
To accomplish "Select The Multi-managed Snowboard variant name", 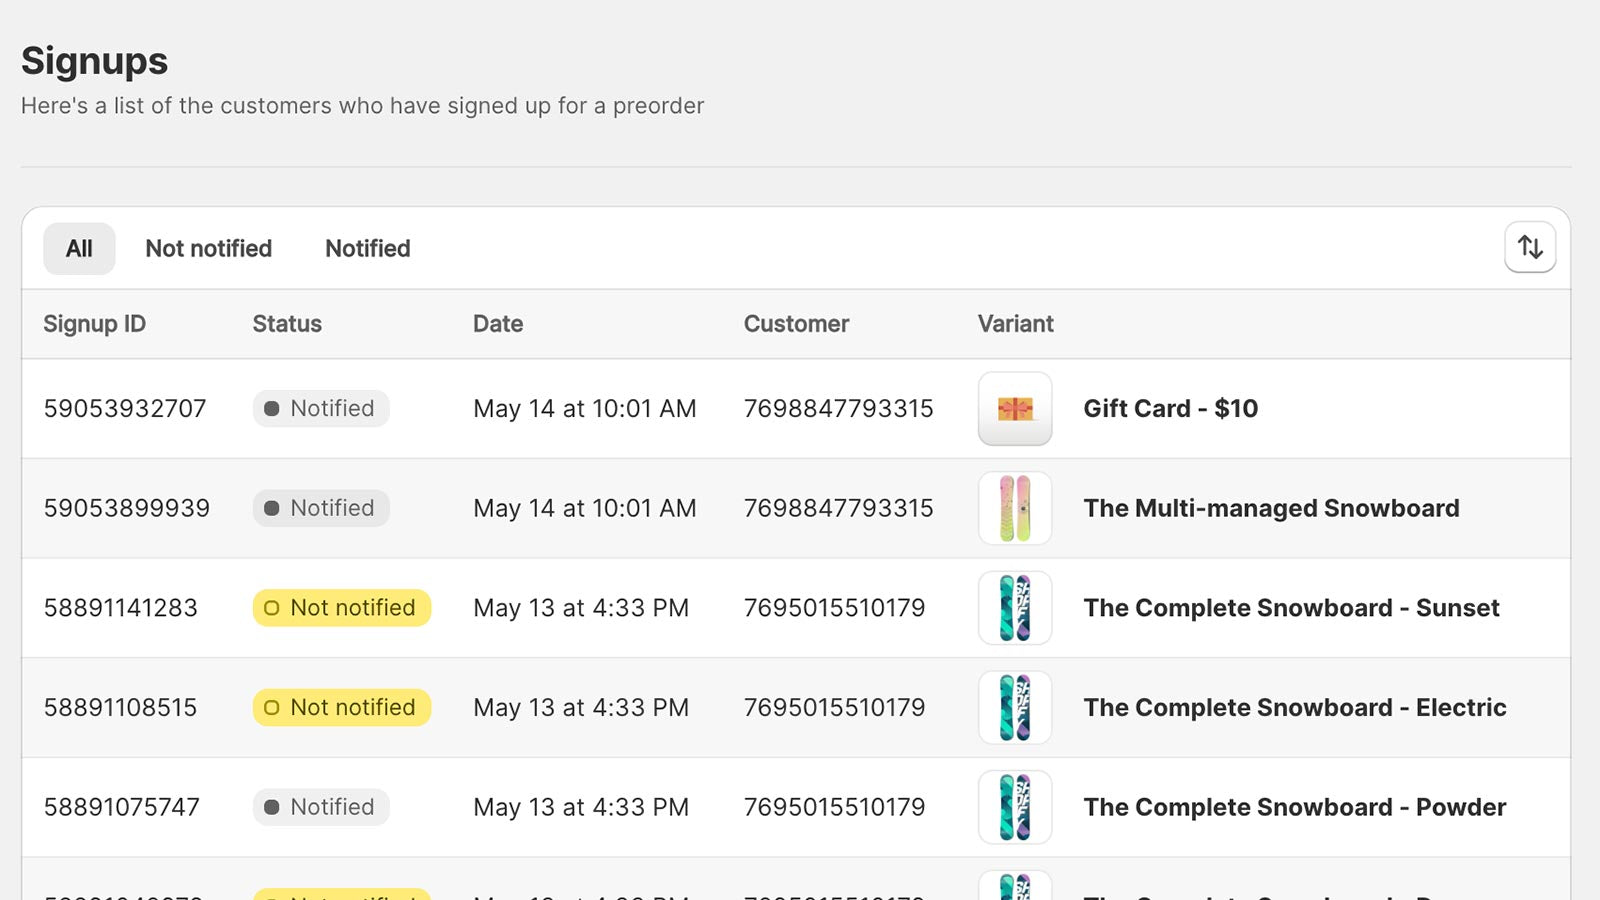I will 1271,508.
